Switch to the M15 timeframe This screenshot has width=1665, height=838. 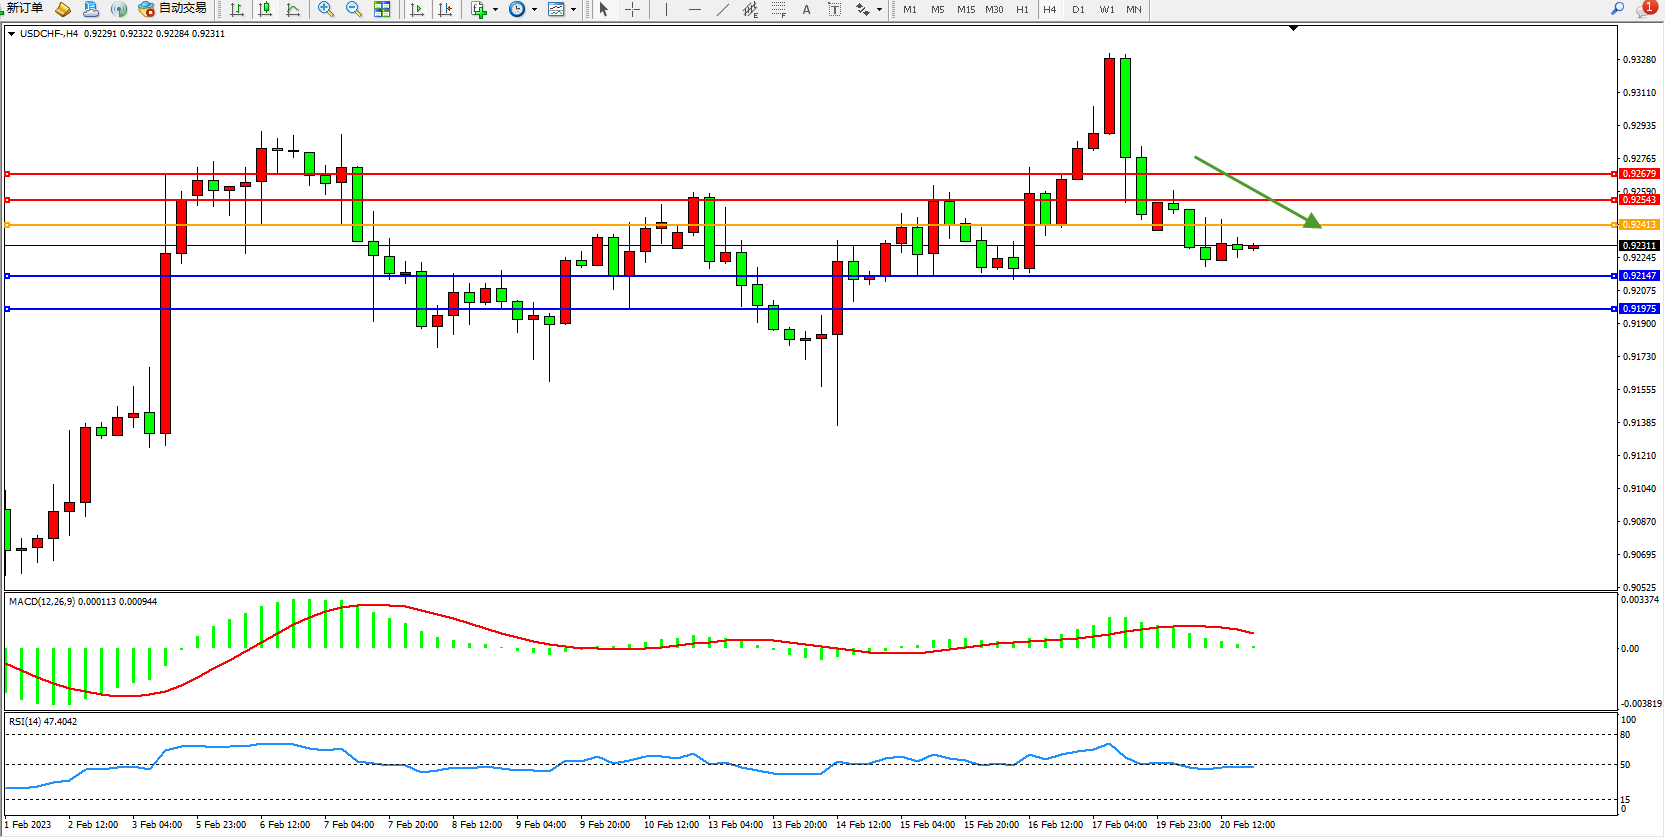click(966, 9)
